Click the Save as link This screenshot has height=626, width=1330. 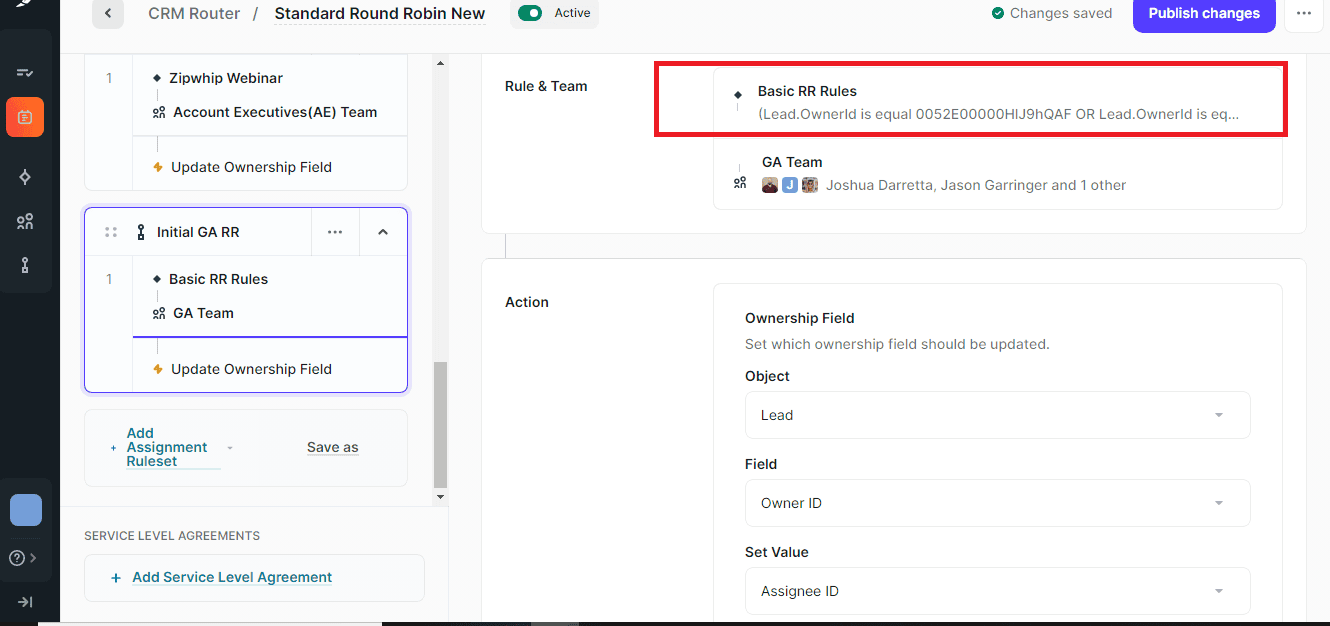(x=332, y=447)
